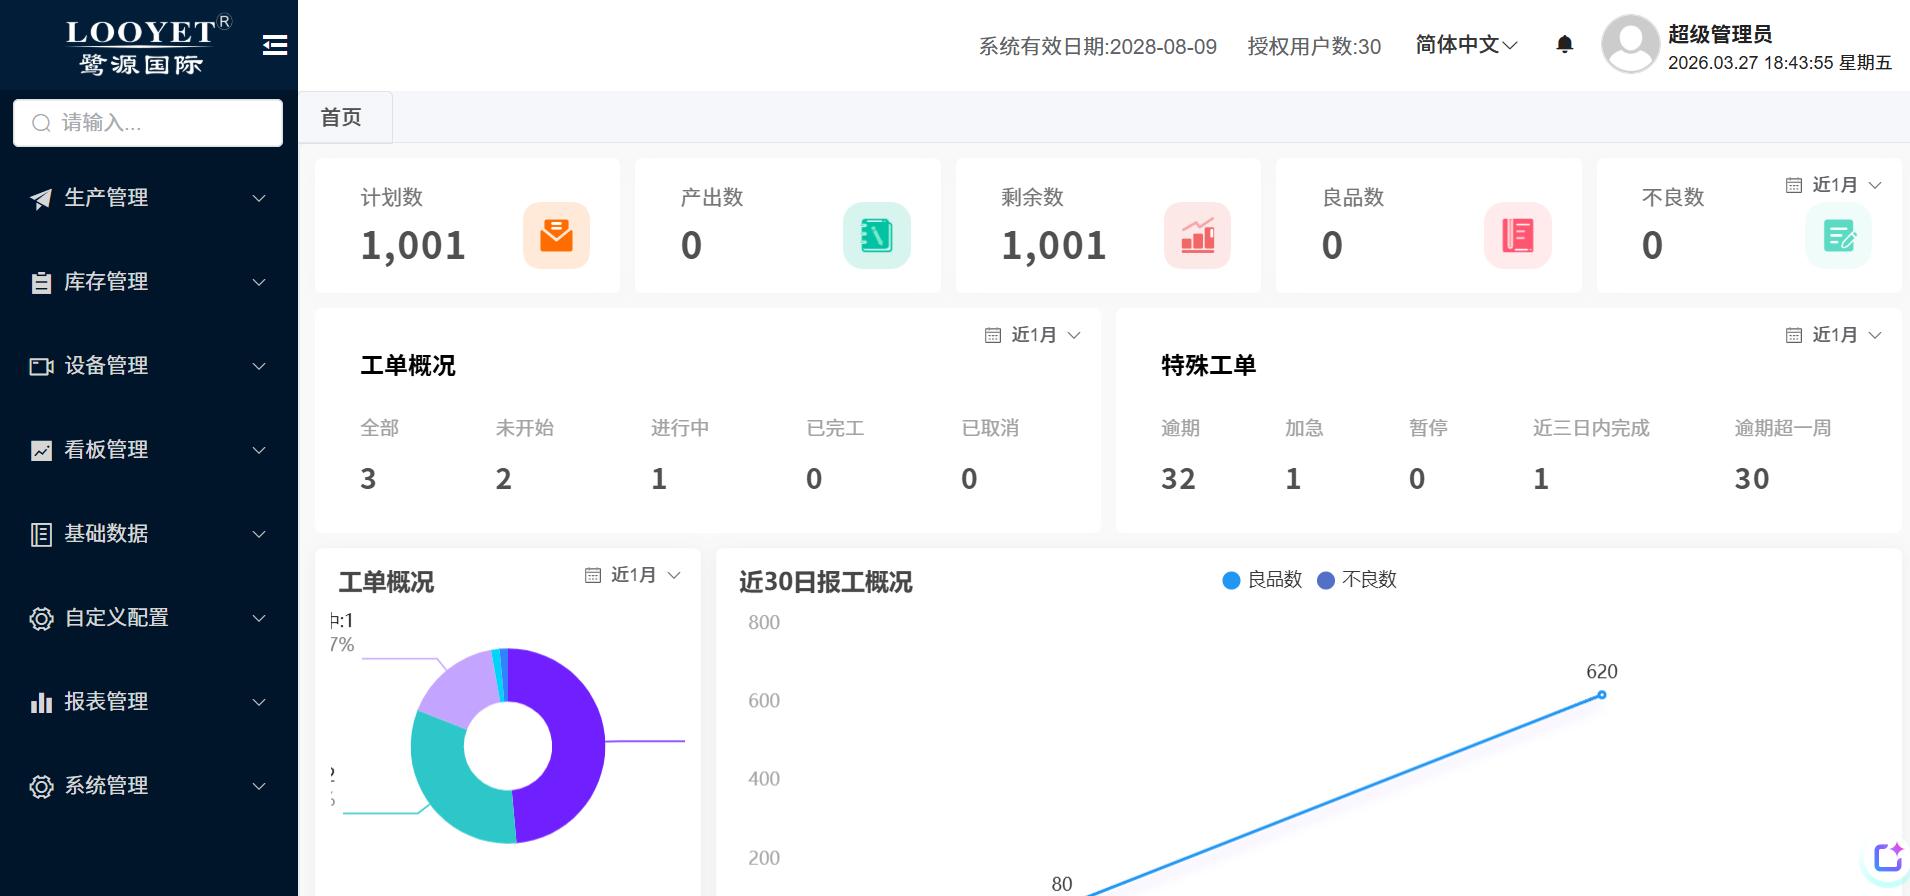Open the 简体中文 language dropdown
The image size is (1910, 896).
pos(1466,45)
